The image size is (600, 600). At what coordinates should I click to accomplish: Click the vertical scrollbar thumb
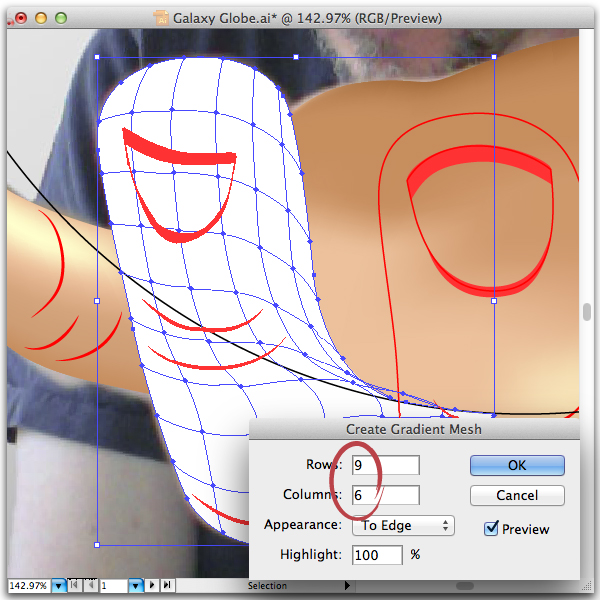587,311
